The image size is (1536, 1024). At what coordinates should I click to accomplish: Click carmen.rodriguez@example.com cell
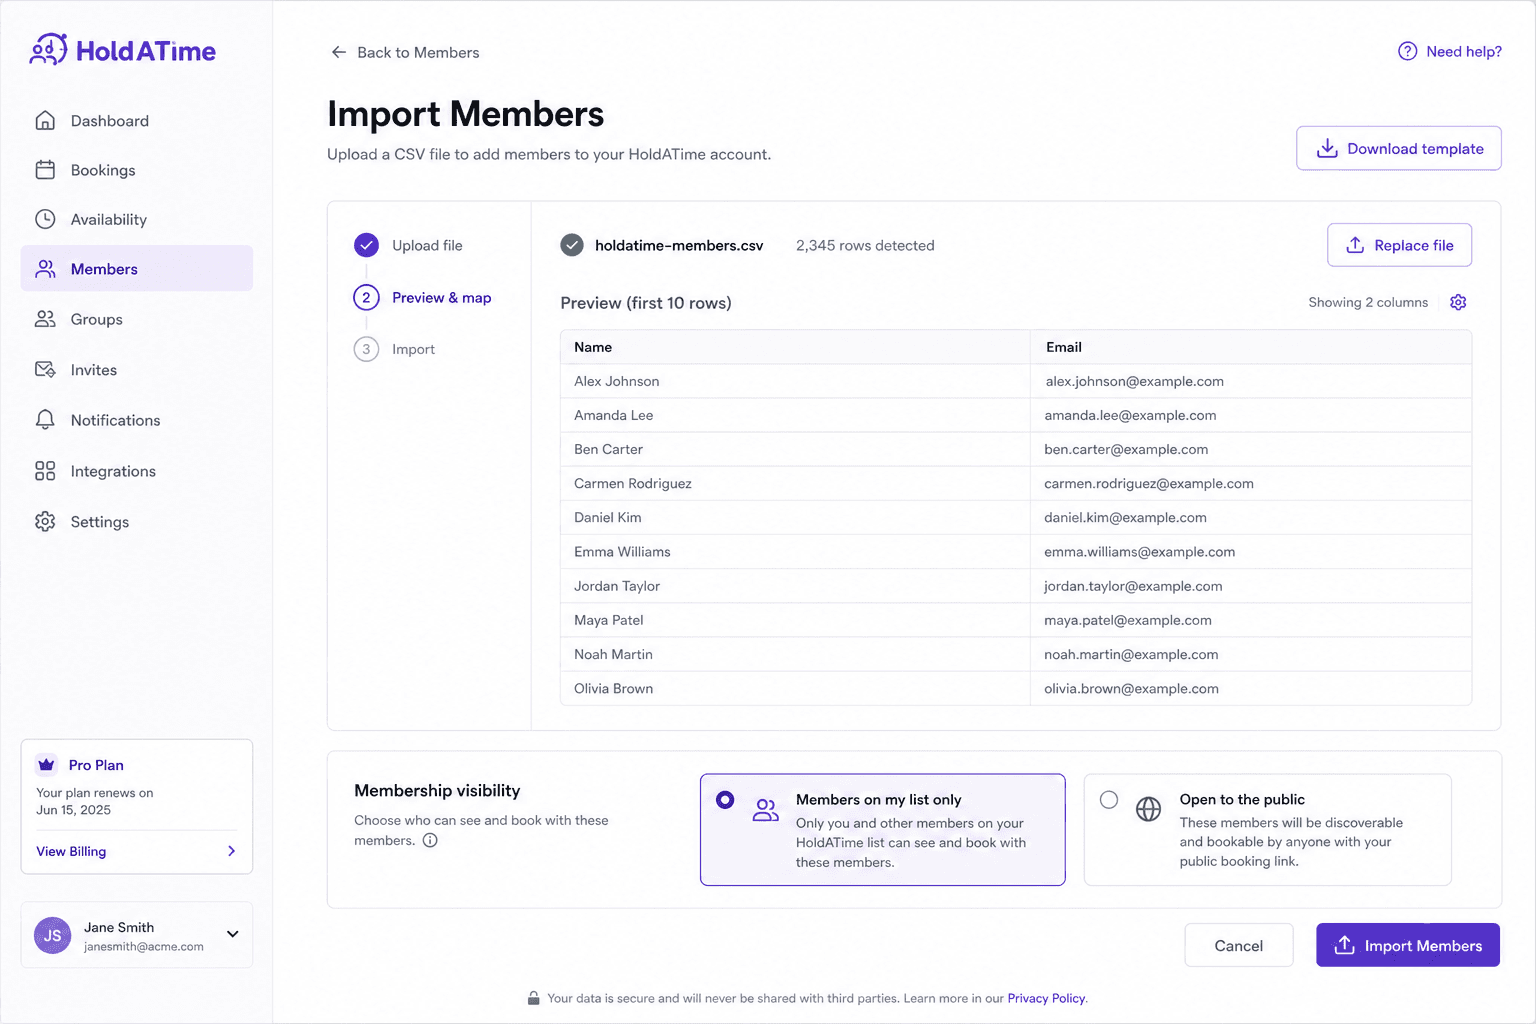click(1251, 483)
